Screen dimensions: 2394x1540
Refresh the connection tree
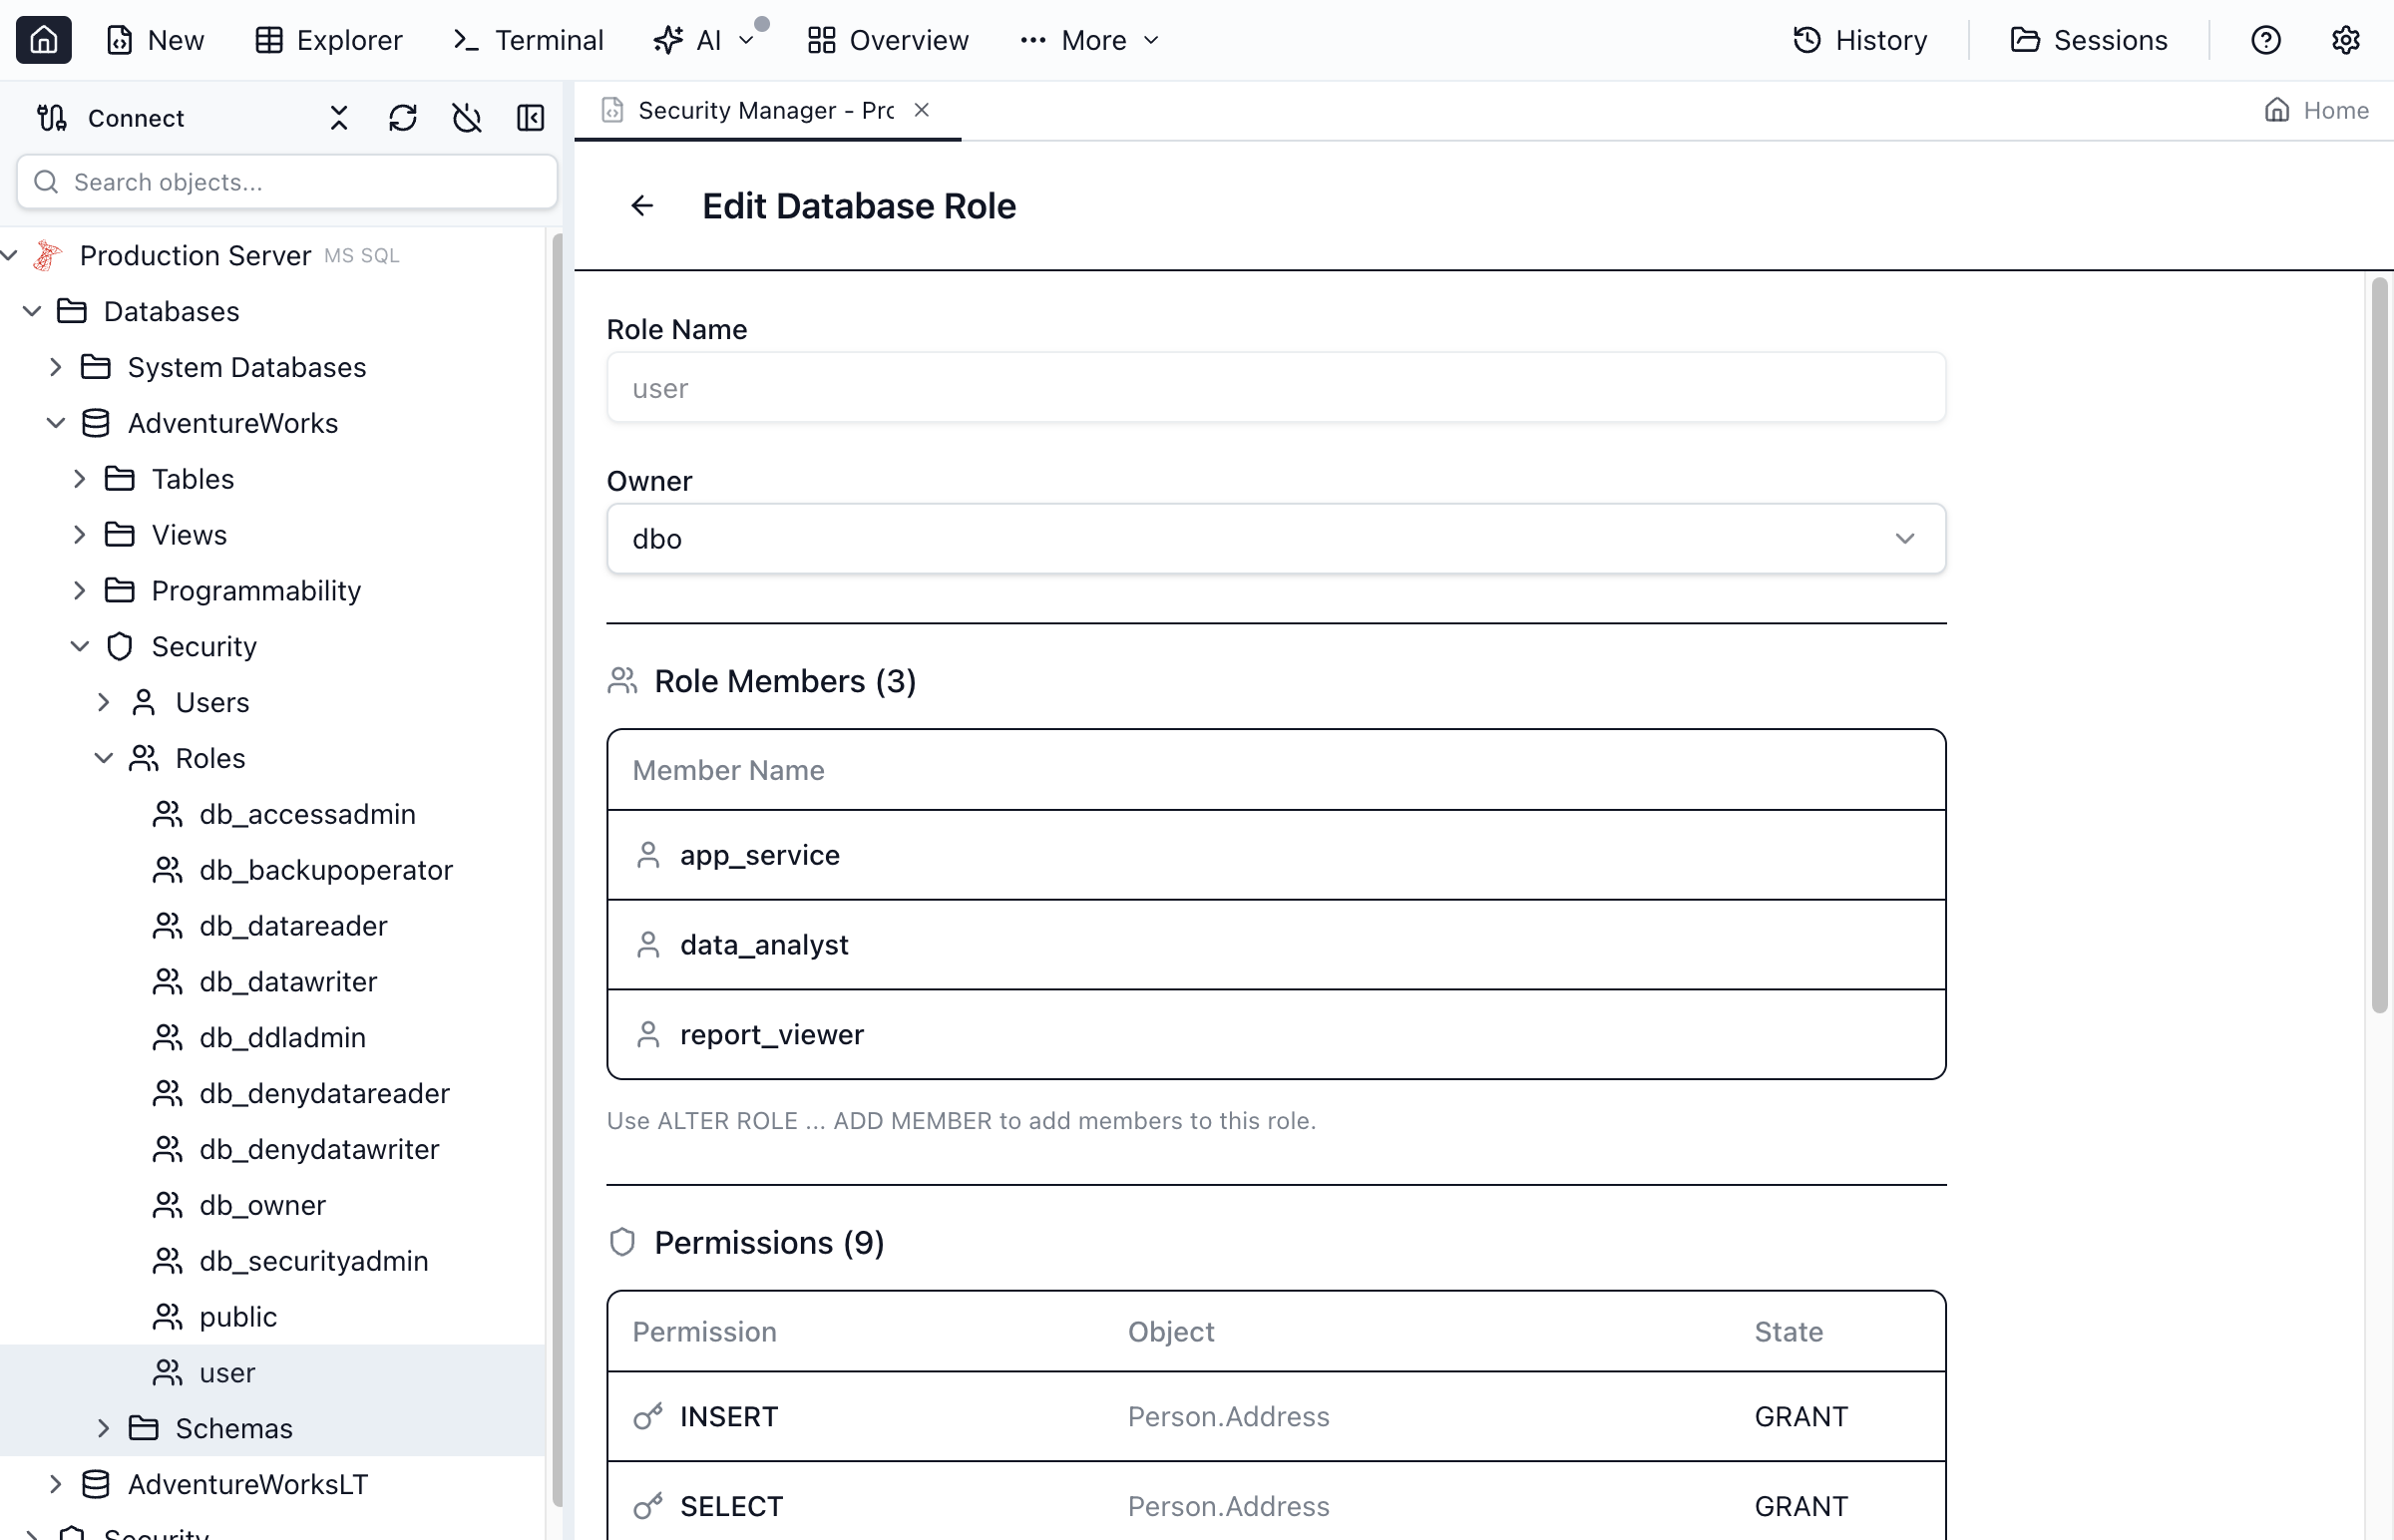pyautogui.click(x=402, y=117)
